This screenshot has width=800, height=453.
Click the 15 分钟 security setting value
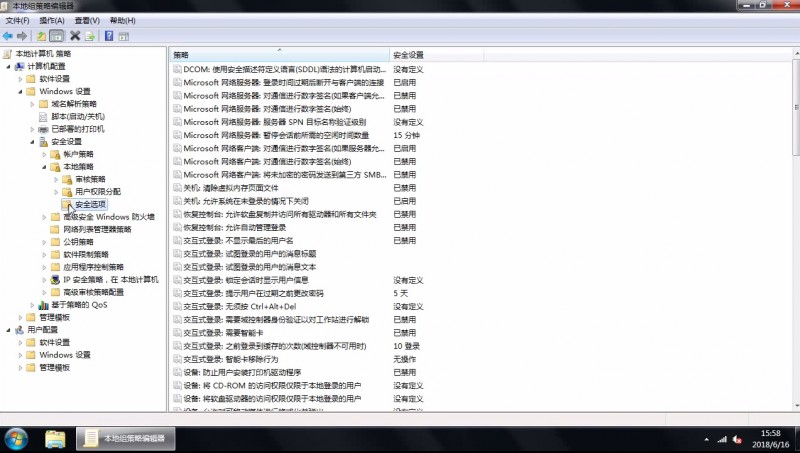pos(406,135)
